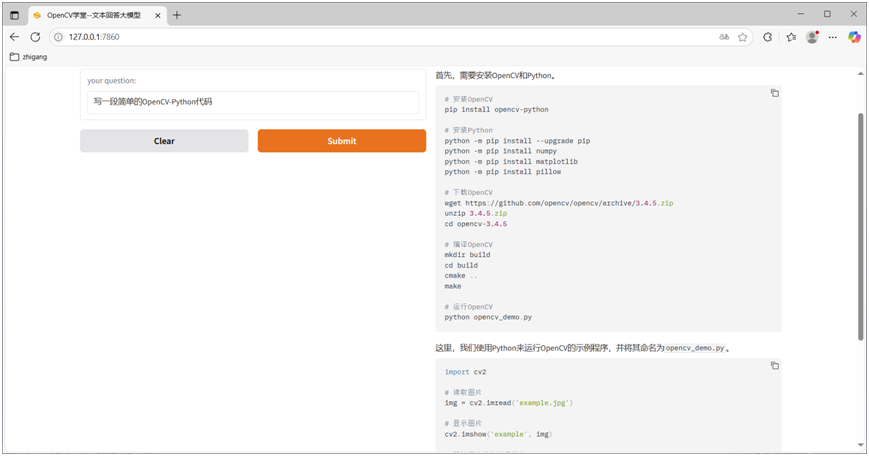The width and height of the screenshot is (869, 456).
Task: Click the page vertical scrollbar thumb
Action: point(860,226)
